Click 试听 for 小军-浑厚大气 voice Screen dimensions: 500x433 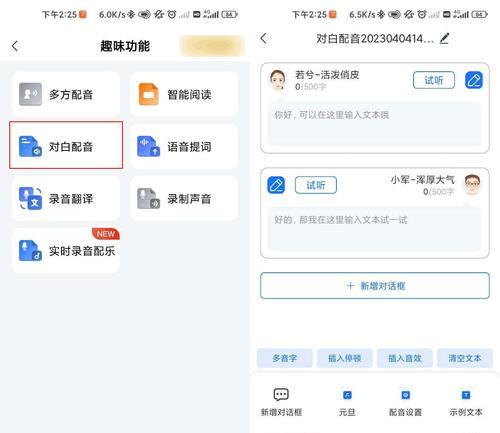(x=316, y=185)
